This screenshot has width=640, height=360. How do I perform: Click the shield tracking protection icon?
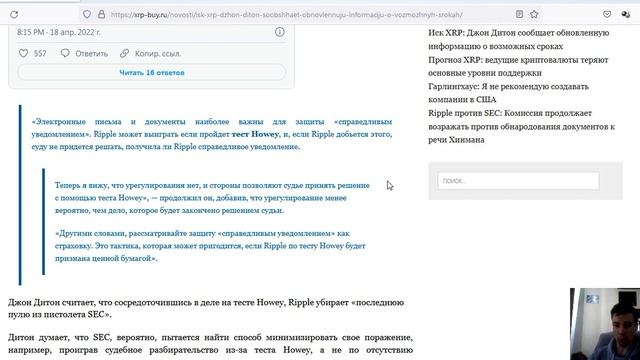[87, 15]
